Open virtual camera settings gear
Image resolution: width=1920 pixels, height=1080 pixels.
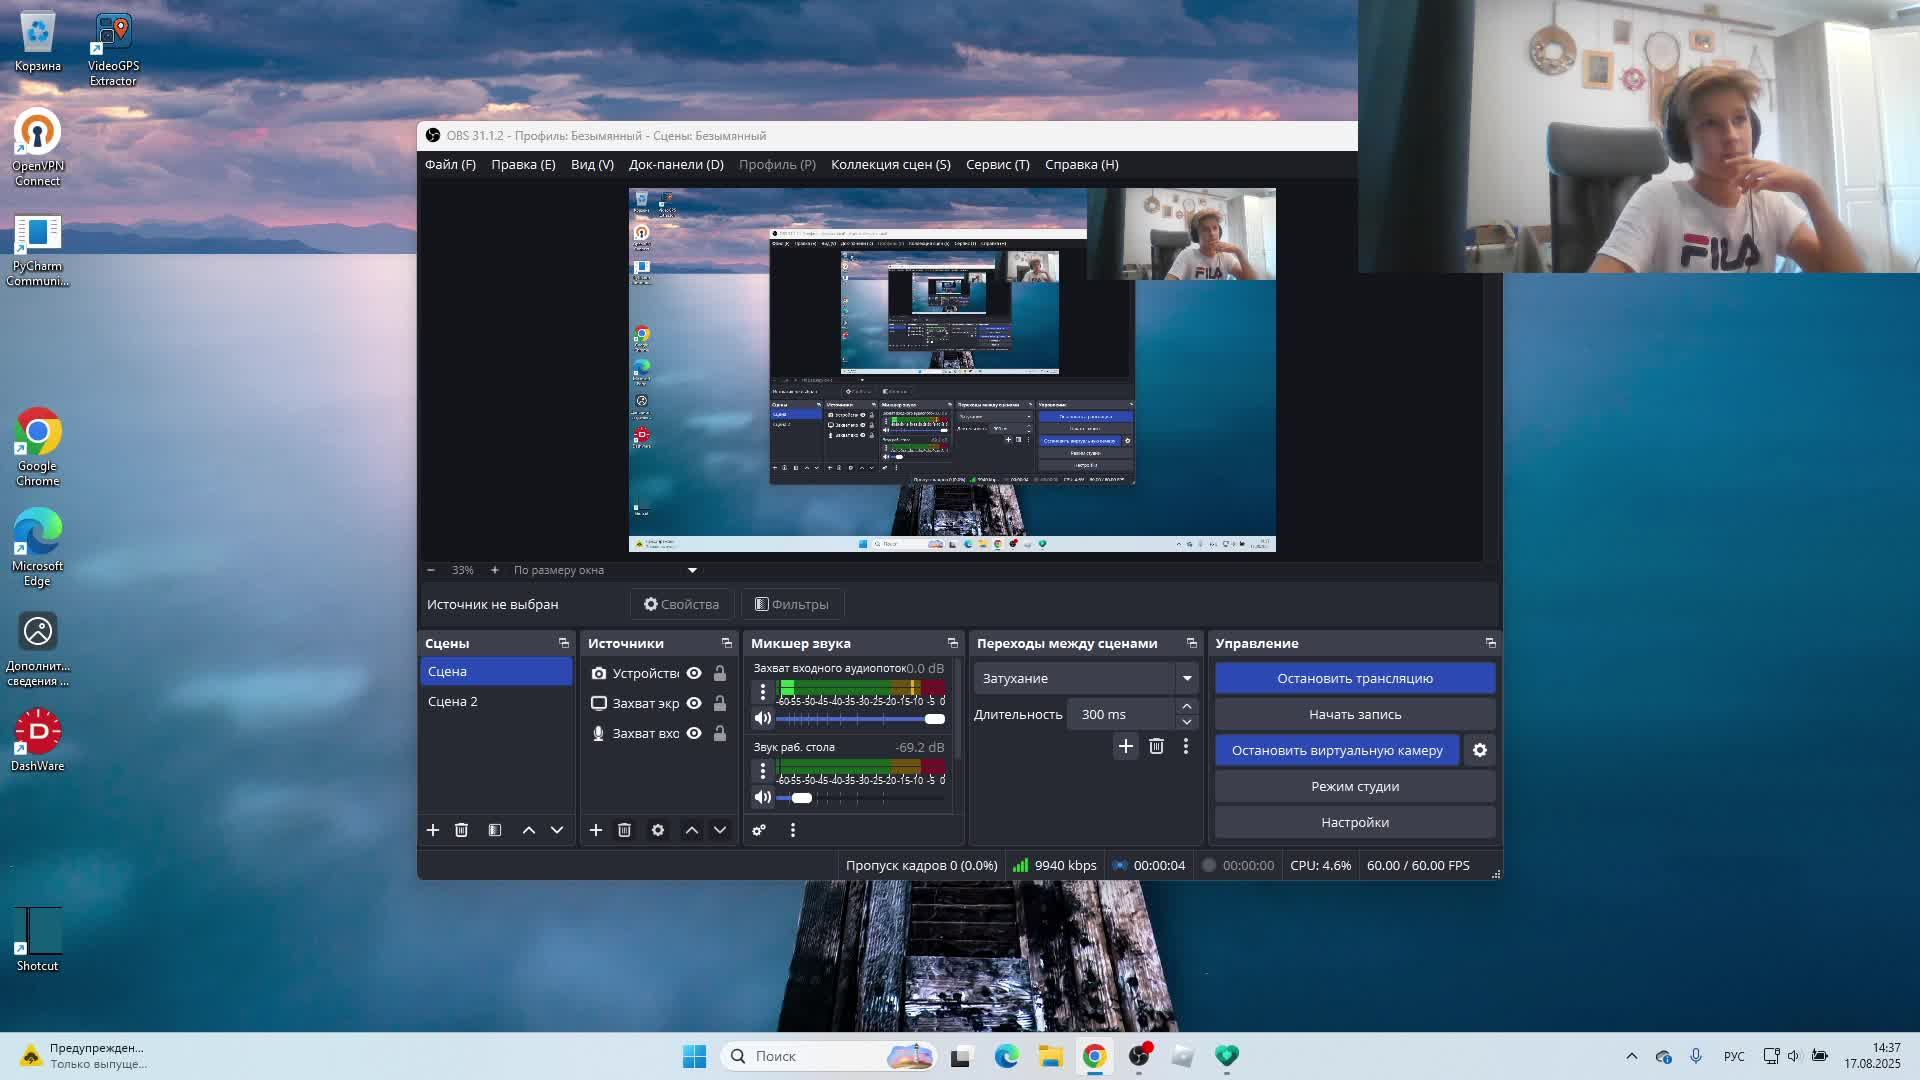click(1479, 750)
